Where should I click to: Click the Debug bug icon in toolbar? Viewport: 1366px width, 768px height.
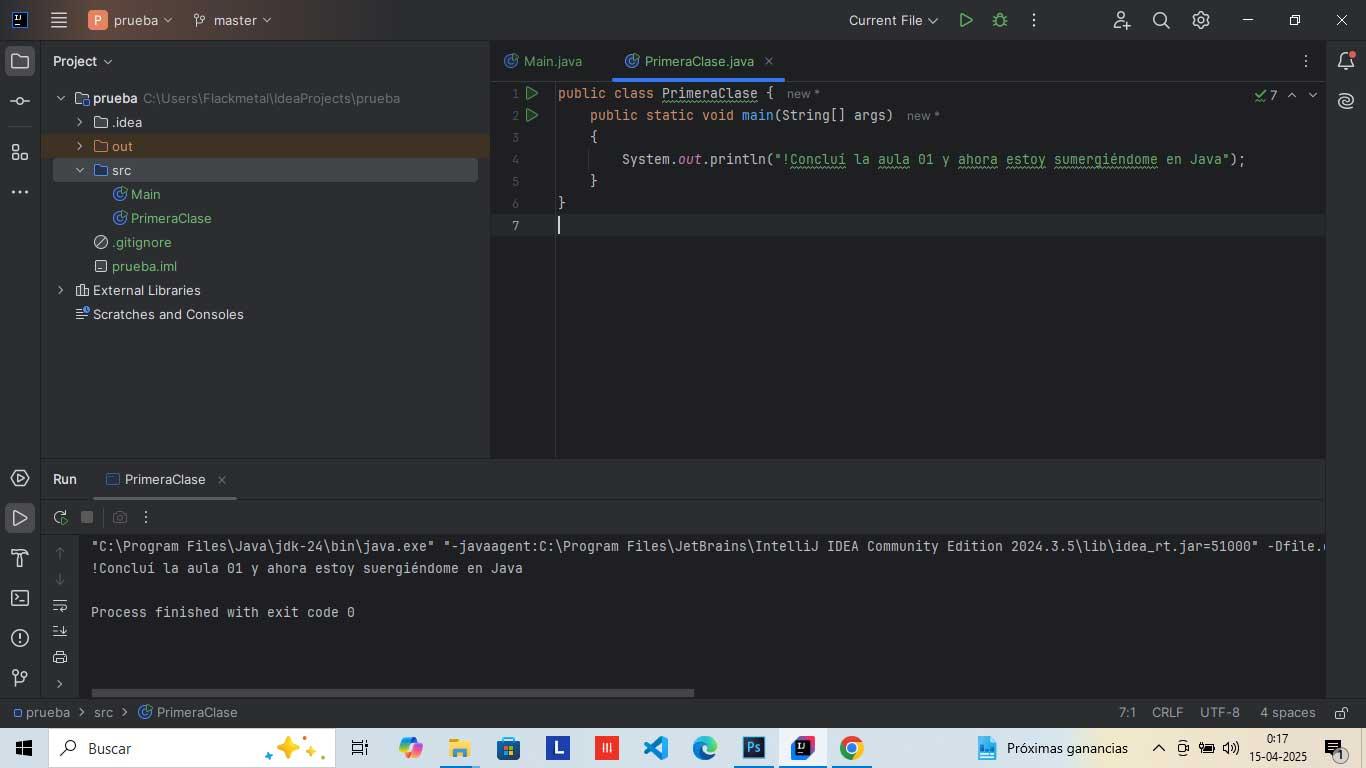click(x=999, y=20)
